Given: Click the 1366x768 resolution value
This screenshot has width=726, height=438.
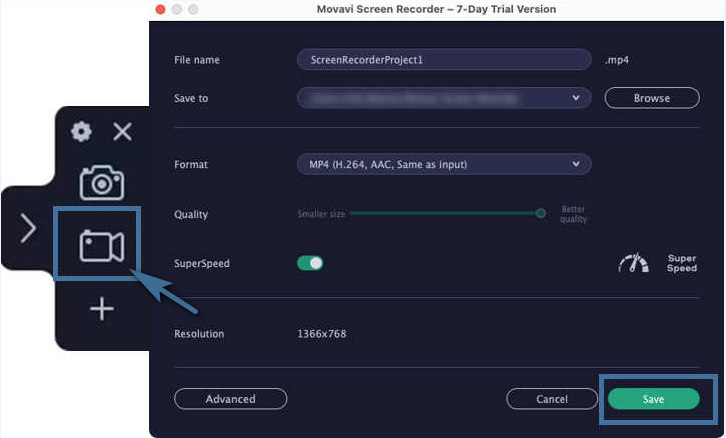Looking at the screenshot, I should point(322,334).
